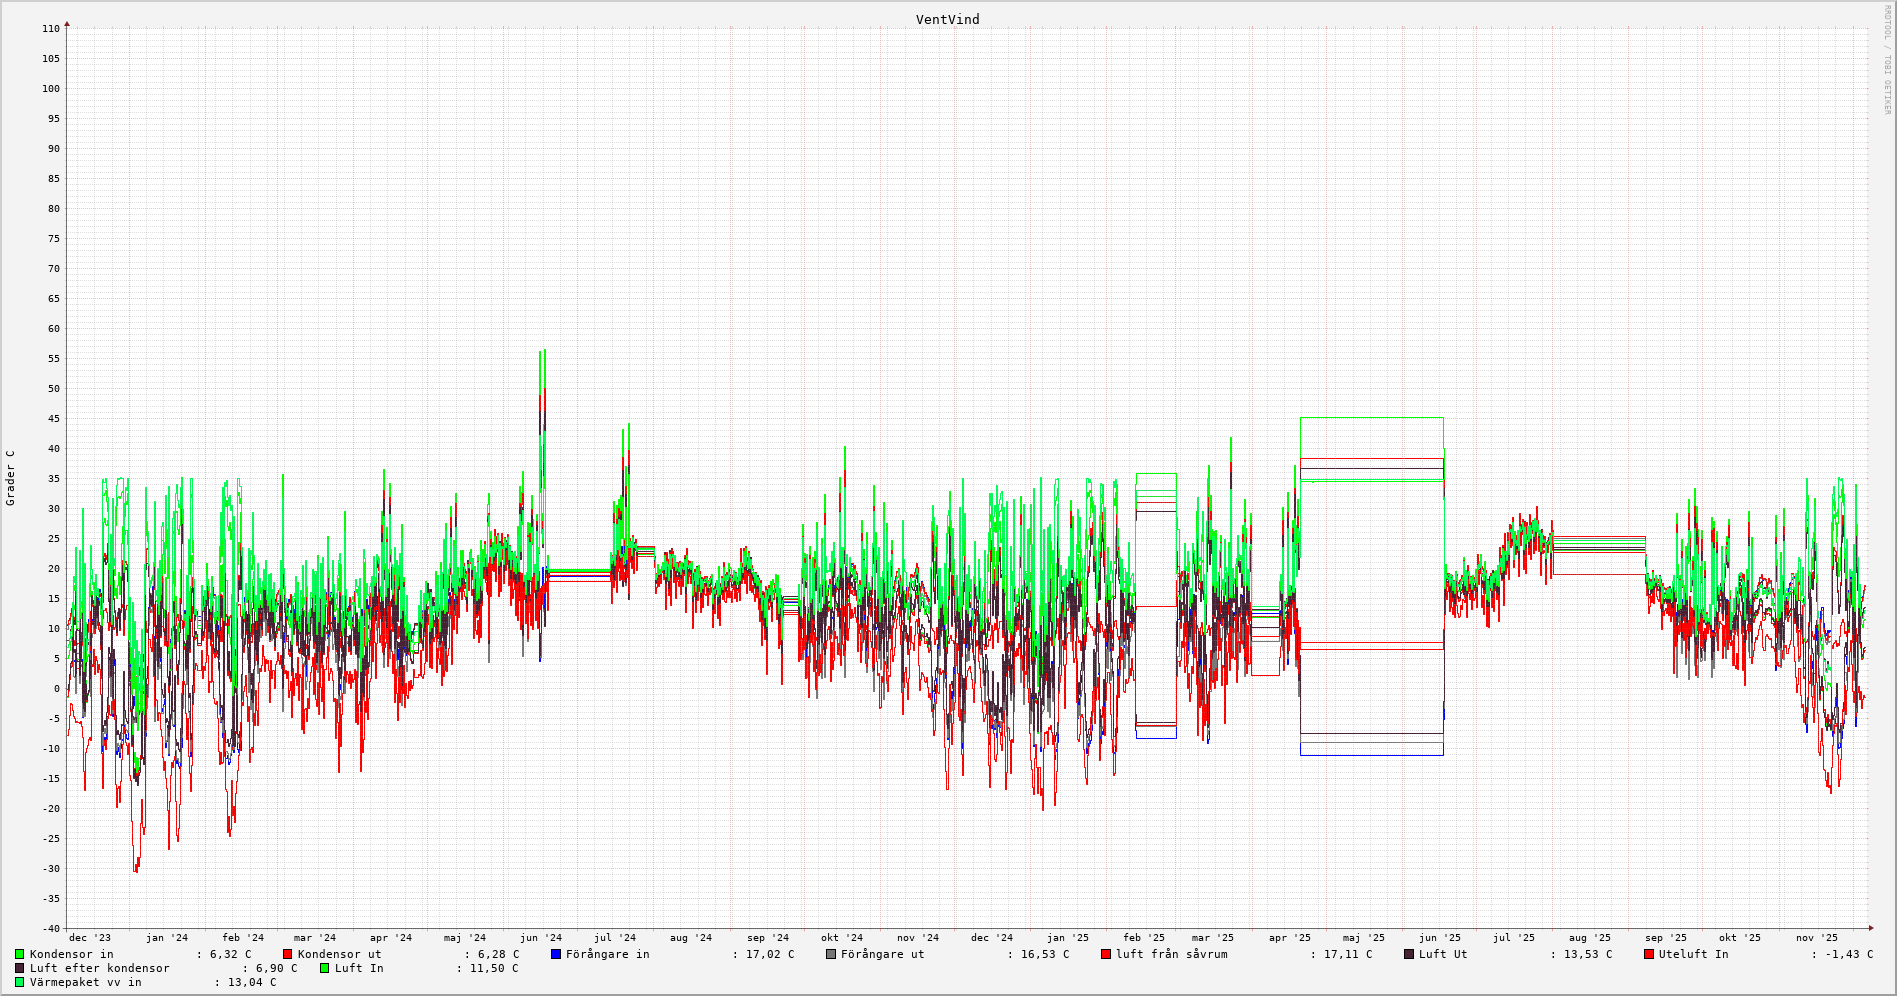This screenshot has height=996, width=1897.
Task: Click the 'nov '25' month label
Action: (x=1816, y=938)
